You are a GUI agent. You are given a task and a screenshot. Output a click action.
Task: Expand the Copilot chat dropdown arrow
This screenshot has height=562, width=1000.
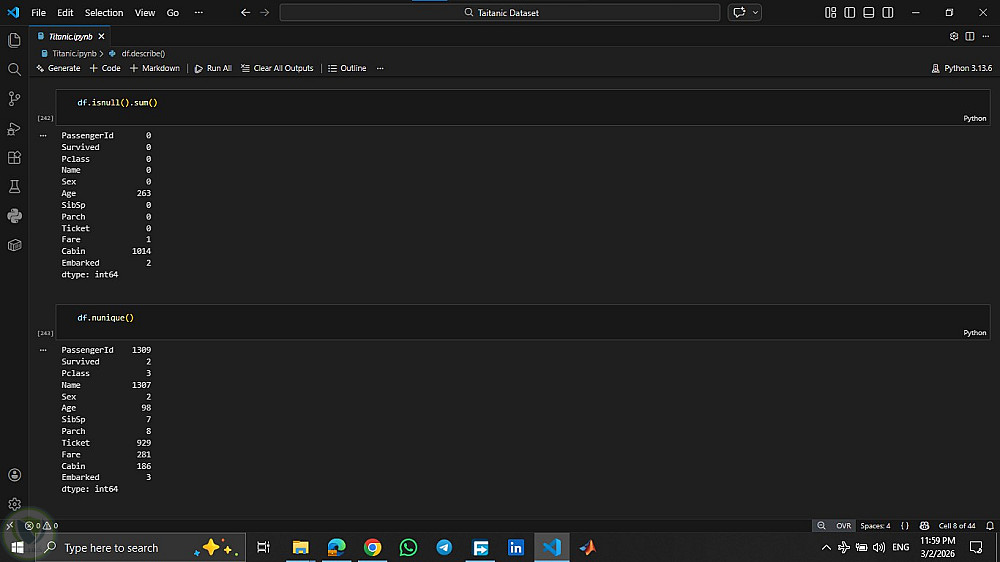(755, 12)
